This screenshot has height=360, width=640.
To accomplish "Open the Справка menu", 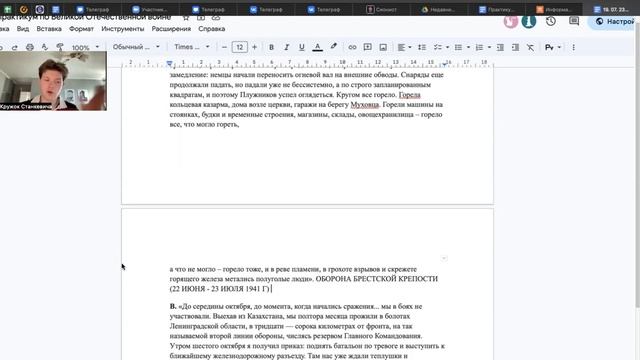I will (211, 29).
